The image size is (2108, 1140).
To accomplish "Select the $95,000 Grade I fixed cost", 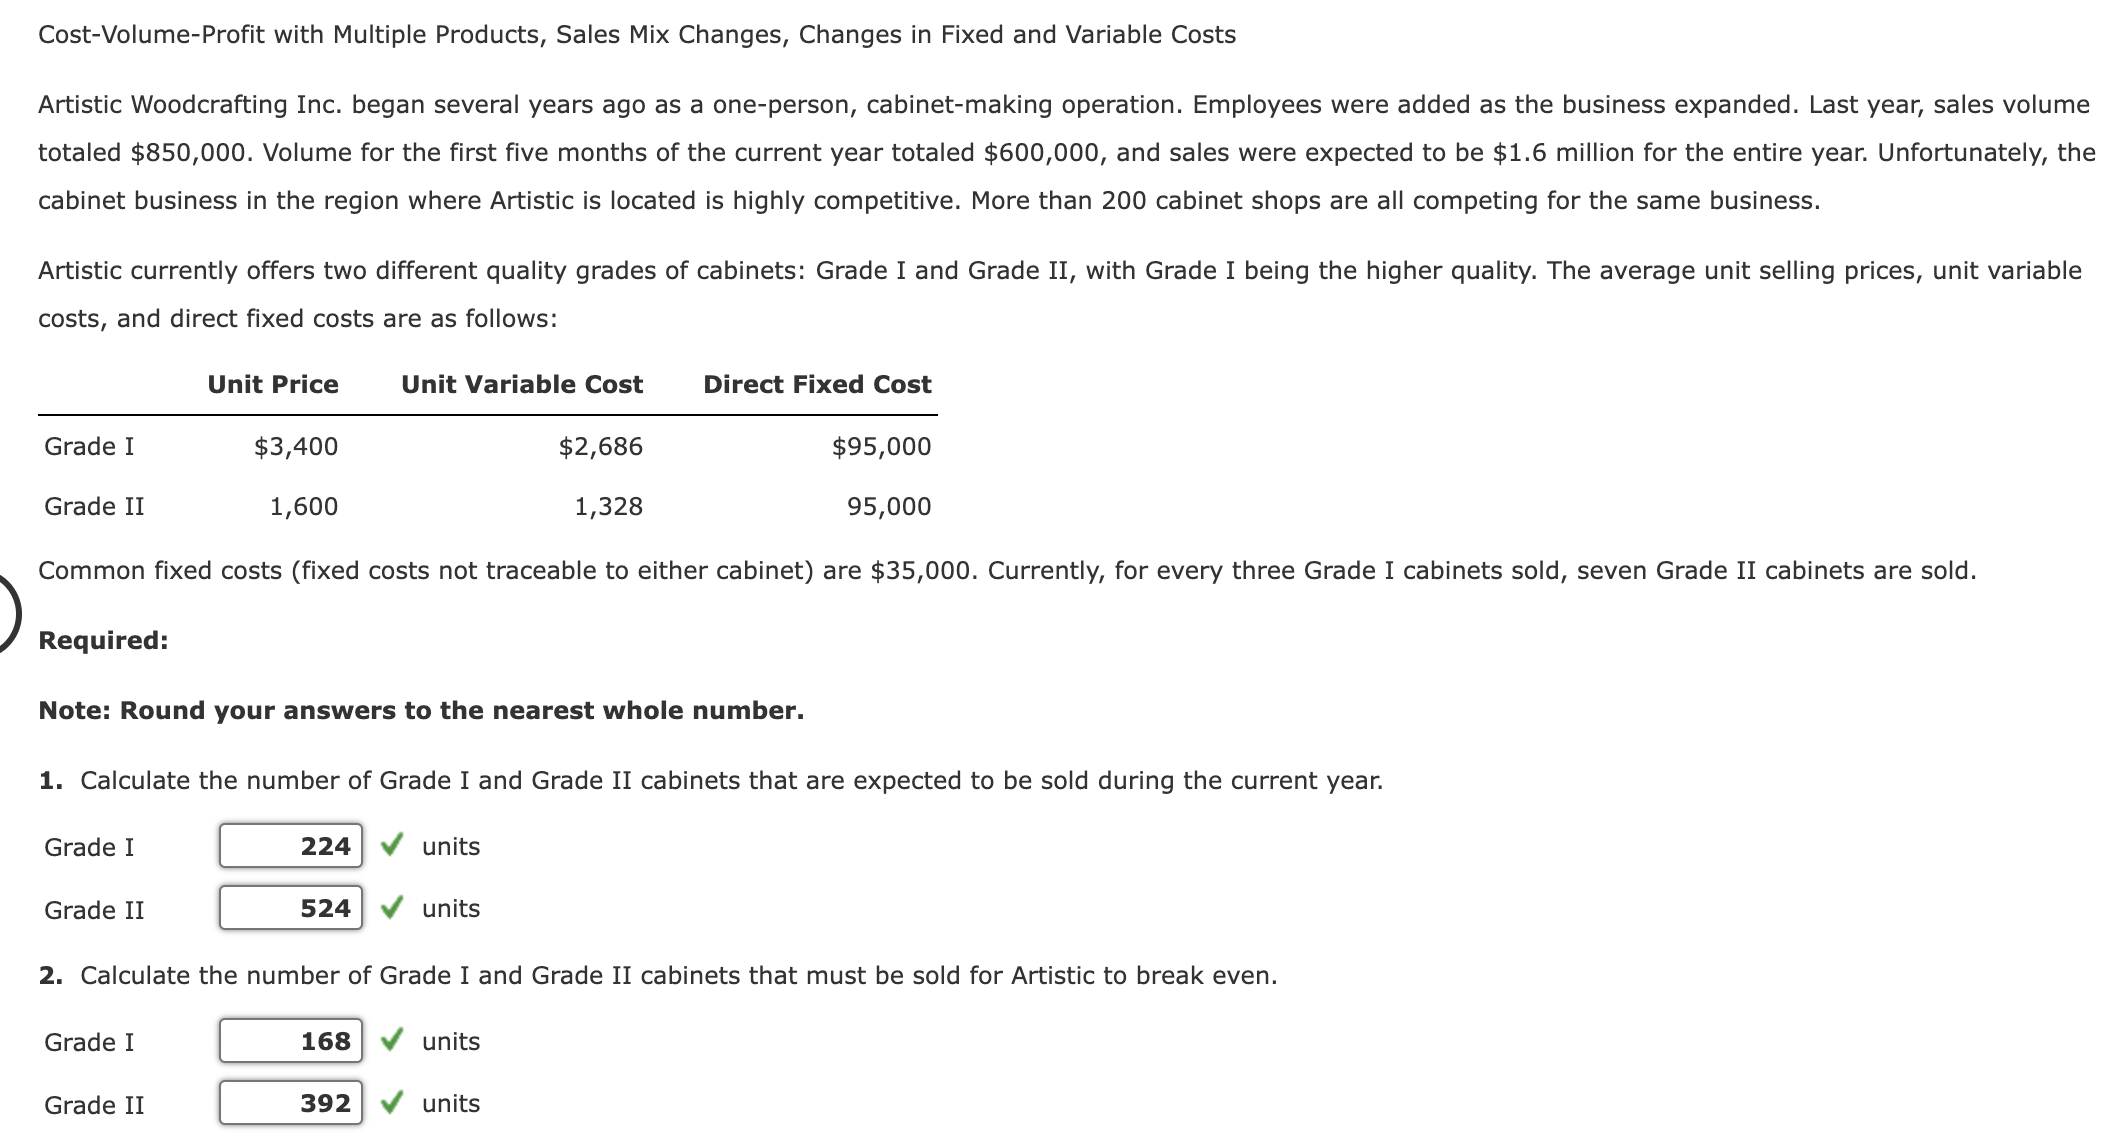I will pyautogui.click(x=881, y=446).
